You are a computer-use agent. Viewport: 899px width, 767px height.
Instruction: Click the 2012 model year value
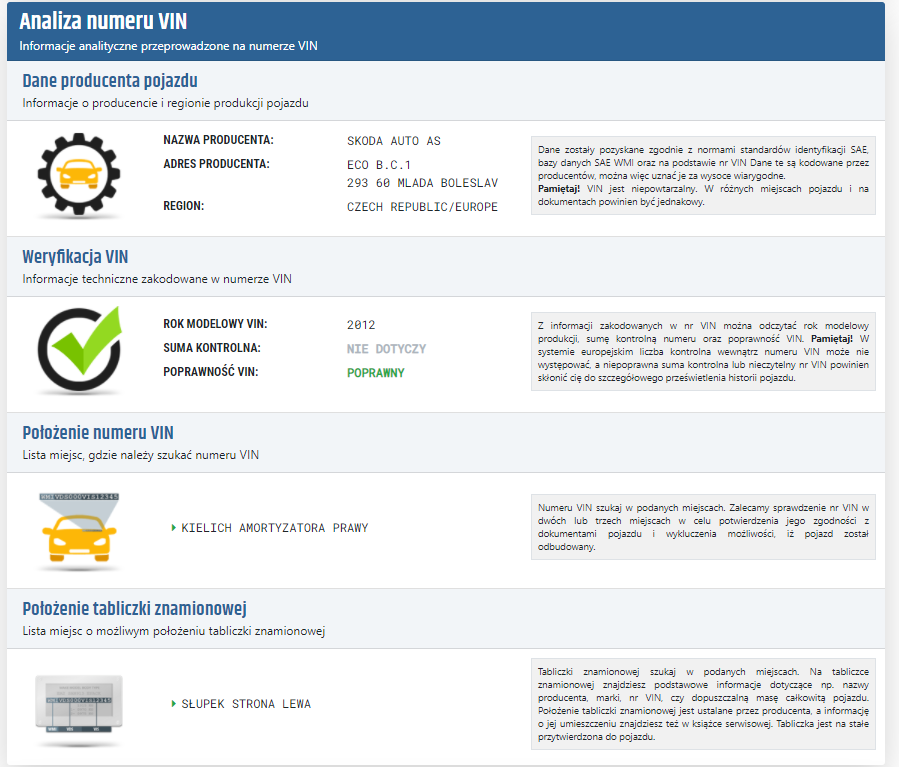[x=361, y=325]
